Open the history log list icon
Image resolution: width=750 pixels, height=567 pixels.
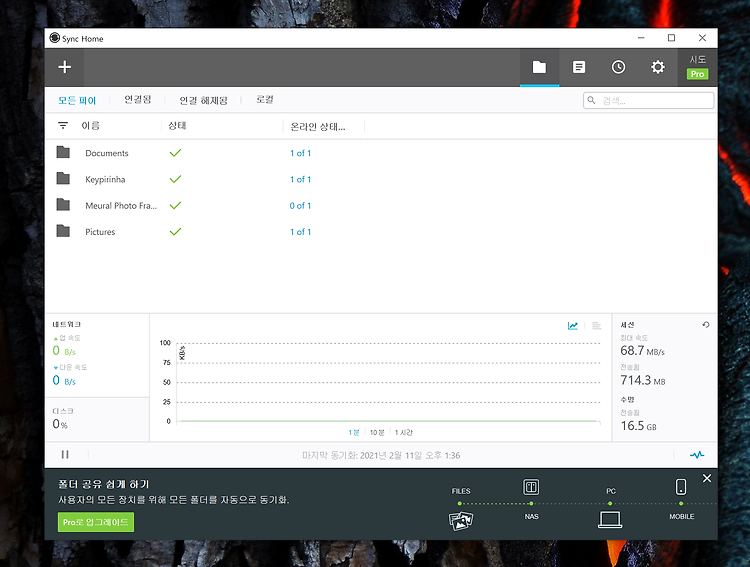tap(579, 67)
